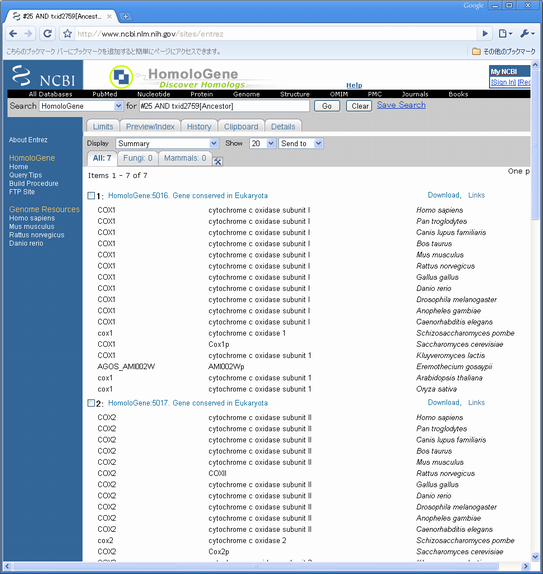Image resolution: width=543 pixels, height=574 pixels.
Task: Open All Databases in the database bar
Action: [x=51, y=94]
